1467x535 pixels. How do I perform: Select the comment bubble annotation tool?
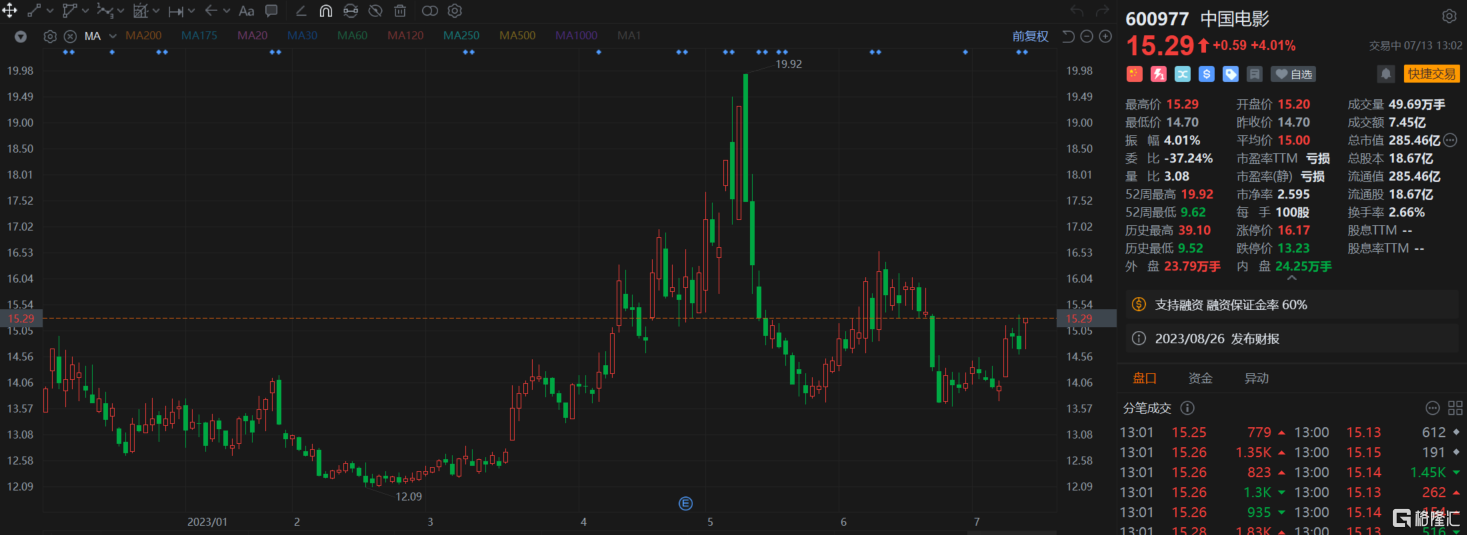tap(272, 11)
